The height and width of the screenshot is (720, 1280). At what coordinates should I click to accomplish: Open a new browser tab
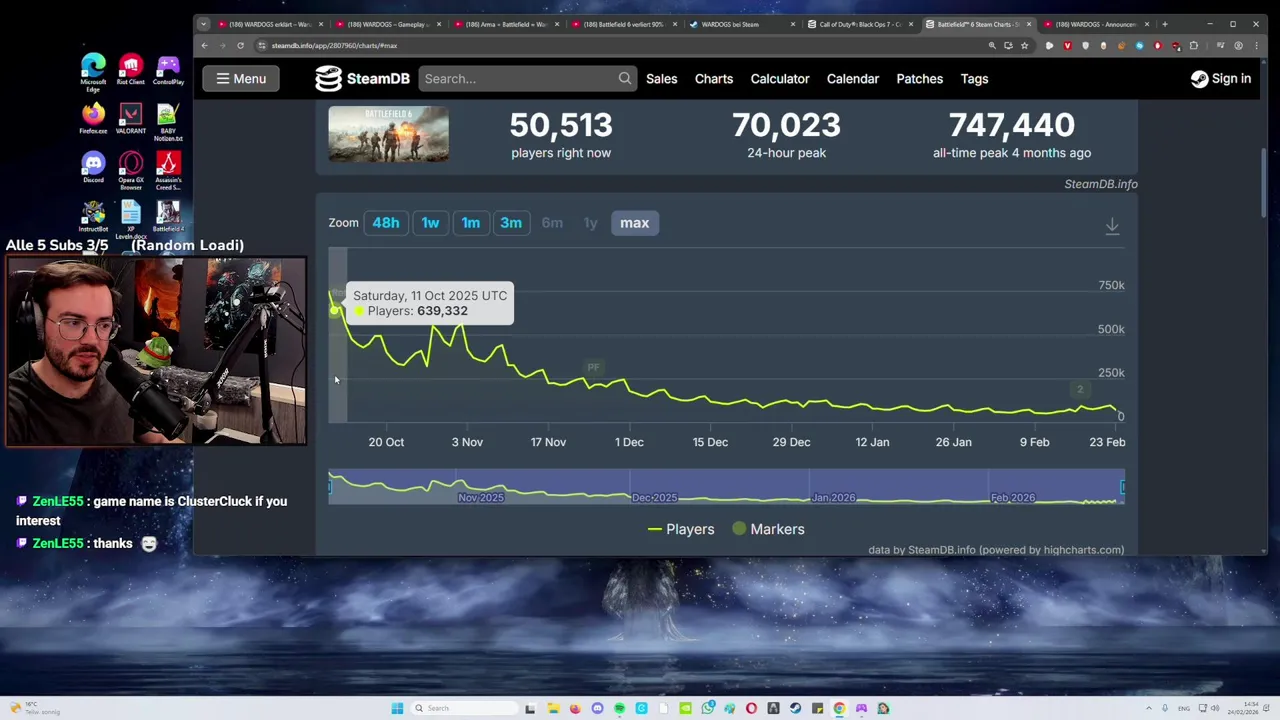[x=1165, y=24]
